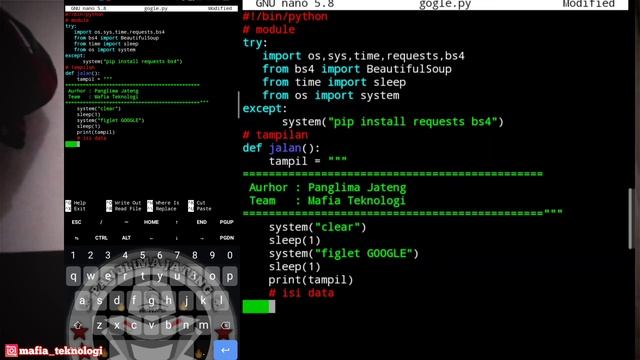Tap the dash extra key
Screen dimensions: 640x360
pyautogui.click(x=126, y=222)
